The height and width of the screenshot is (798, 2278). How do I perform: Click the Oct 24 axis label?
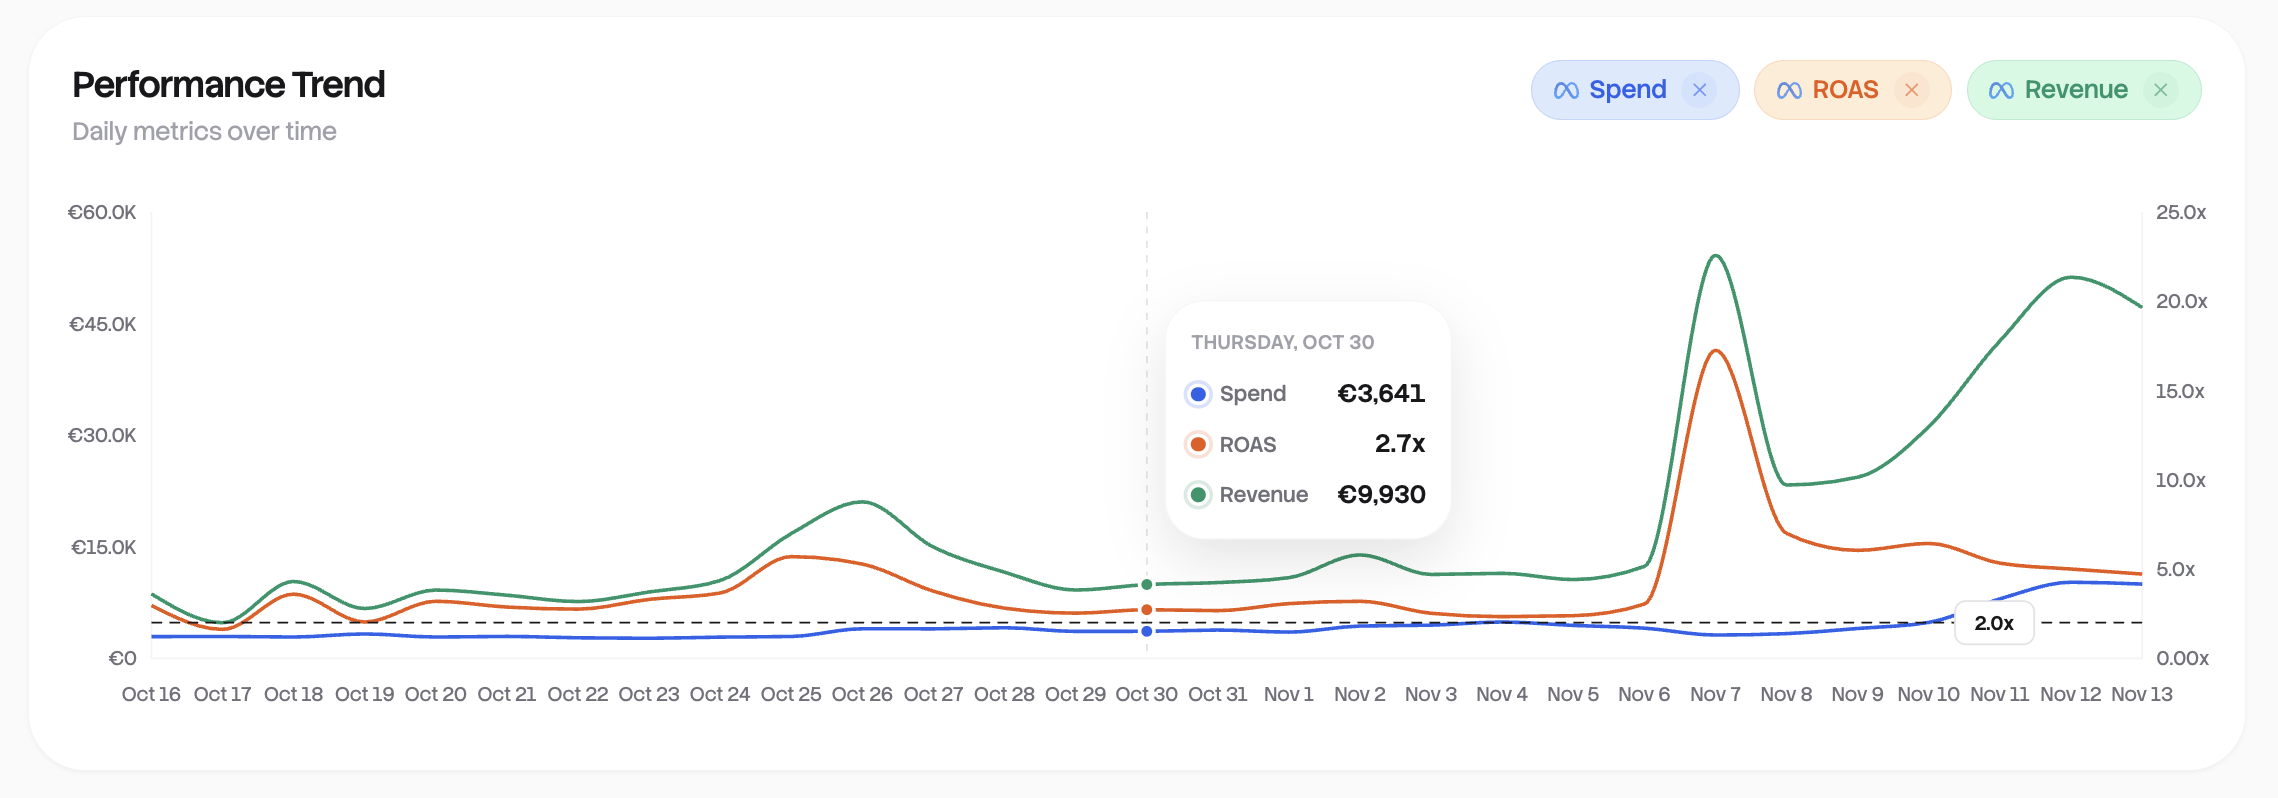[720, 694]
